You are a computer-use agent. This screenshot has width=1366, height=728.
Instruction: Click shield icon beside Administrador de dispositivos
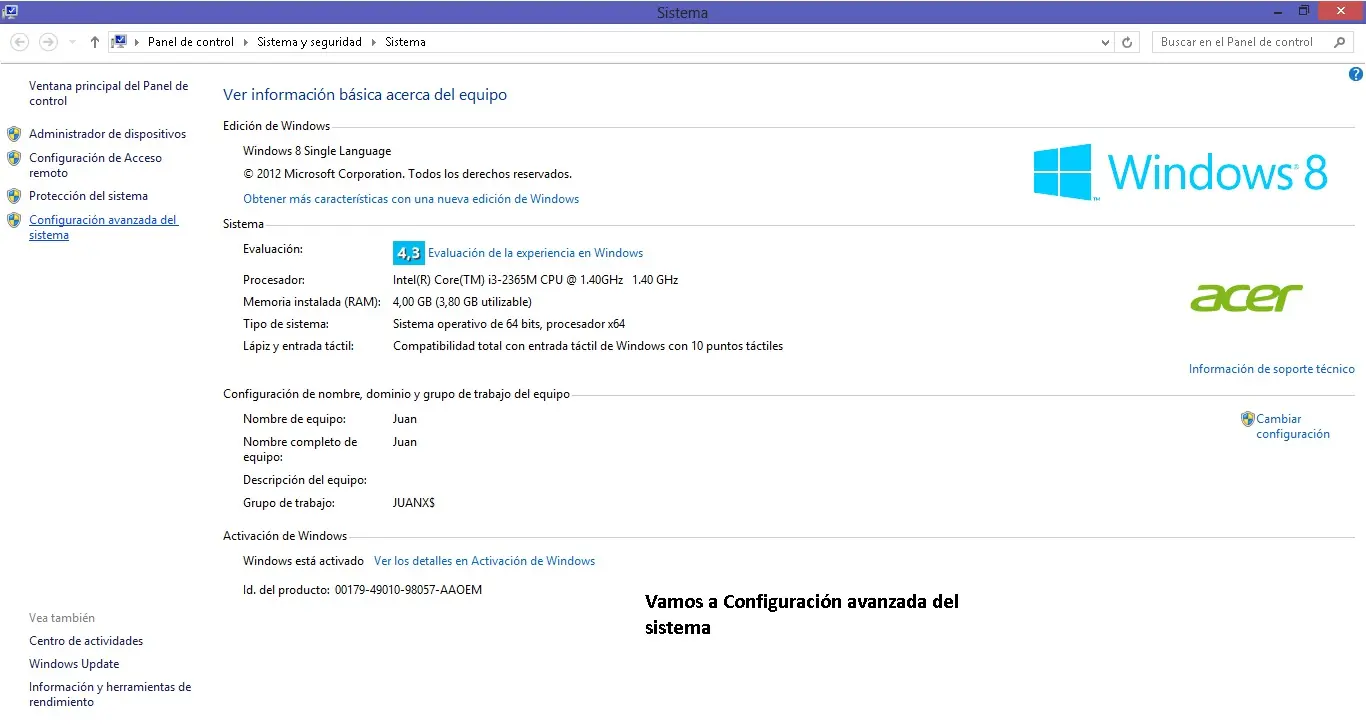click(x=14, y=133)
